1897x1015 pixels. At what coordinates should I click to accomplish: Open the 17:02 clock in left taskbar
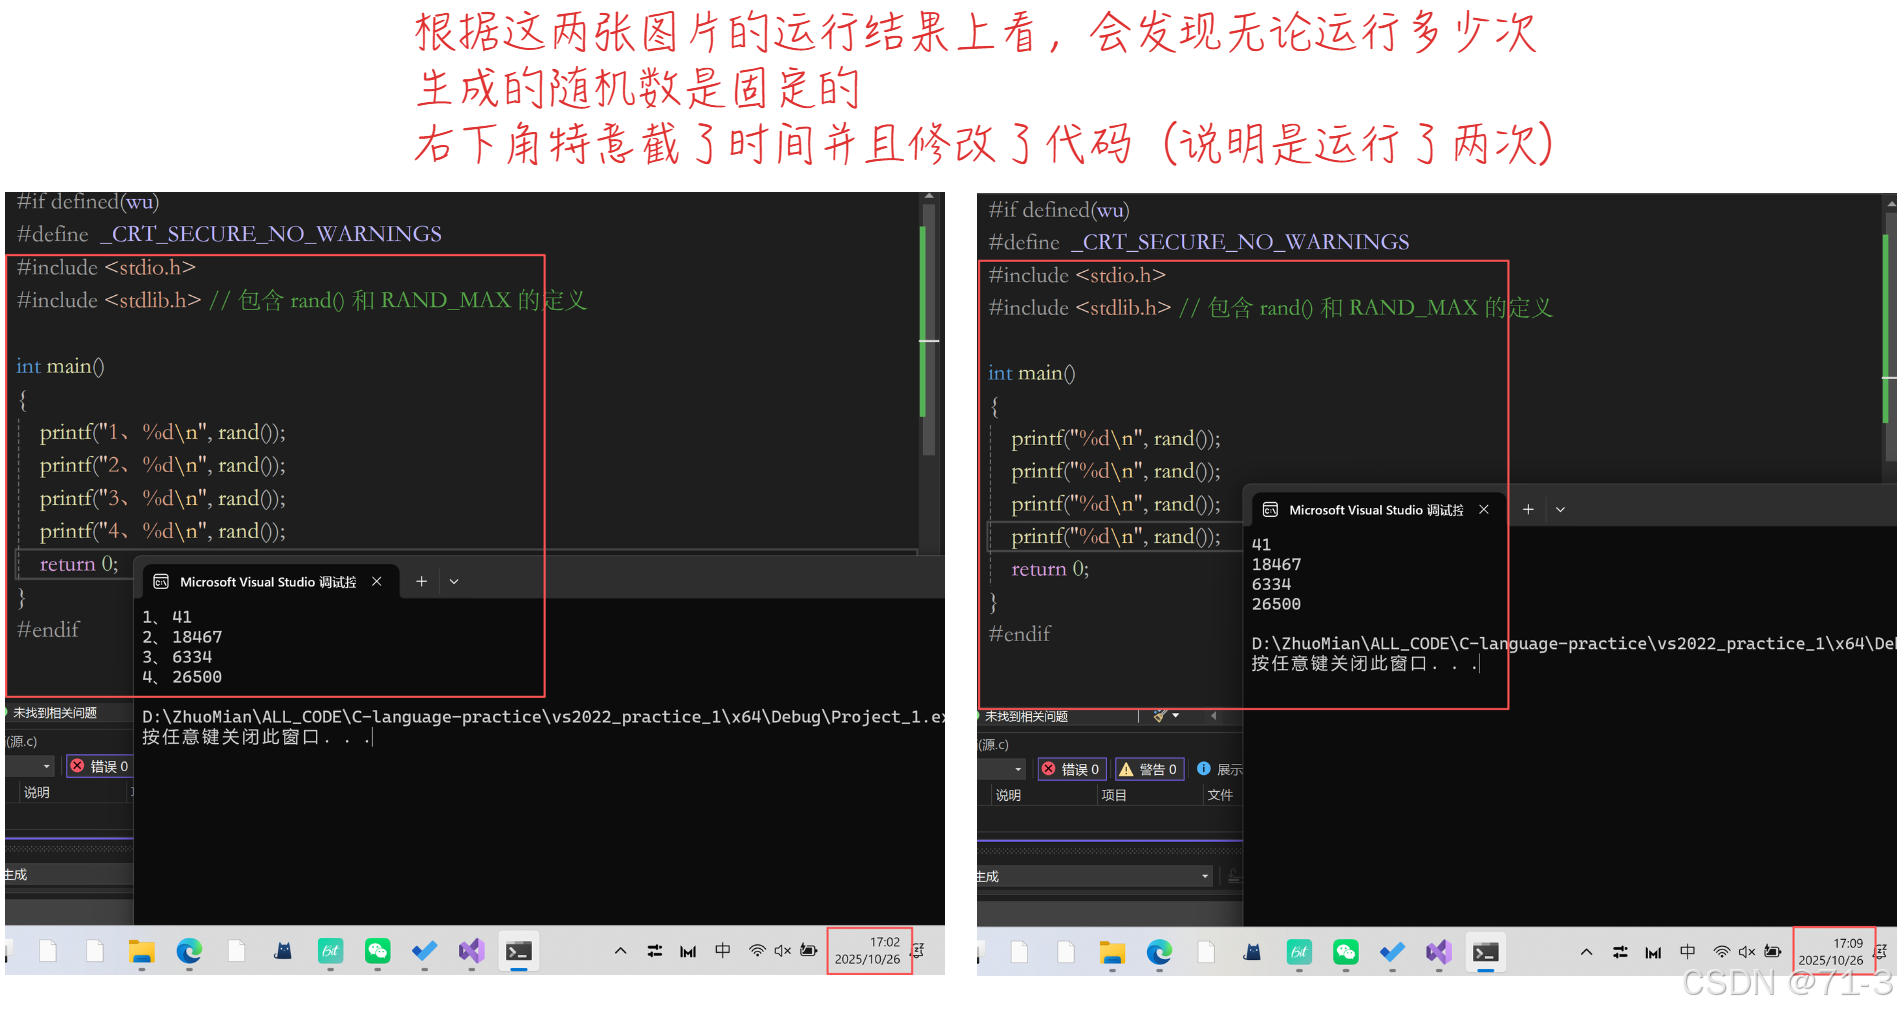coord(868,950)
